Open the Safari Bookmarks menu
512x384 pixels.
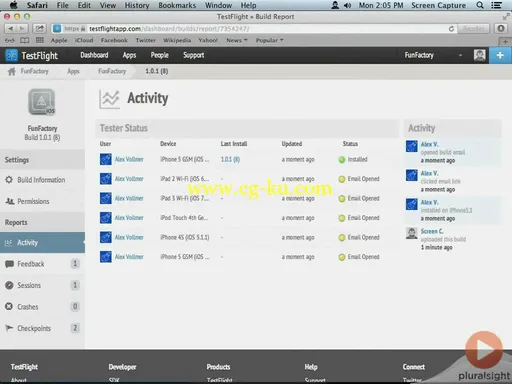click(x=177, y=5)
